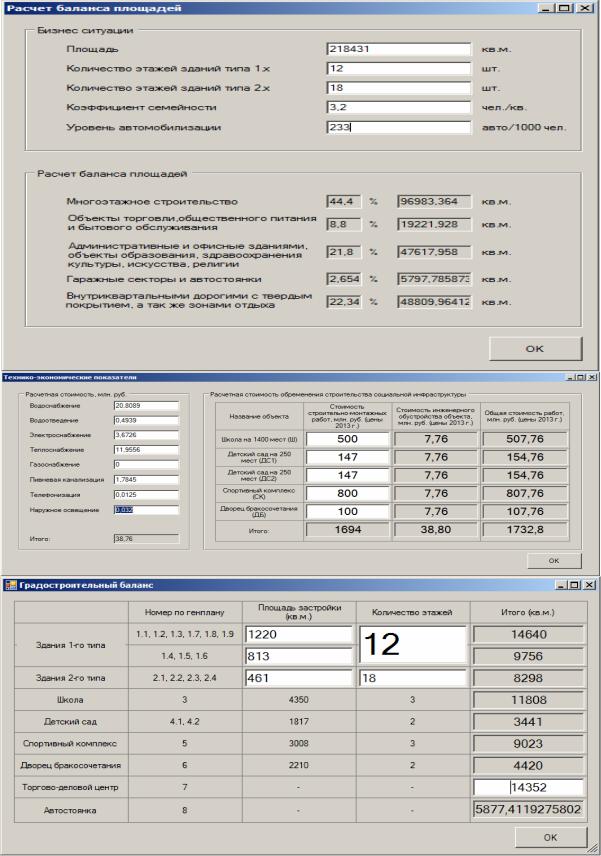Edit type 2 floors field 18
This screenshot has width=601, height=856.
[413, 678]
